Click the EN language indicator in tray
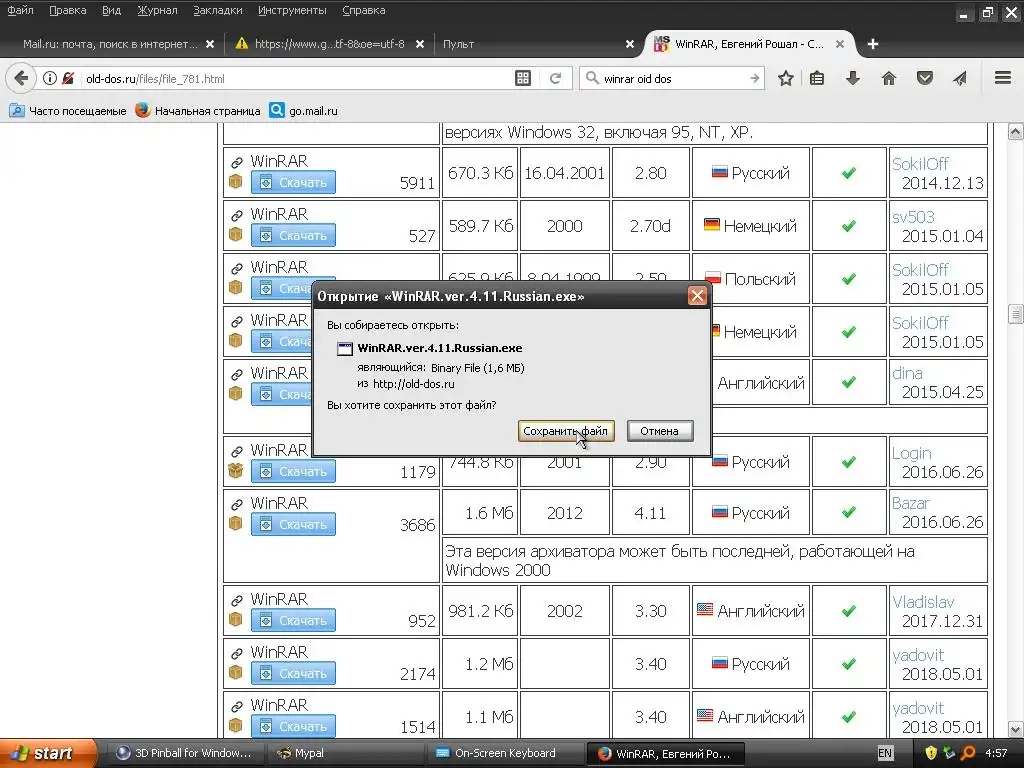The image size is (1024, 768). pyautogui.click(x=884, y=753)
